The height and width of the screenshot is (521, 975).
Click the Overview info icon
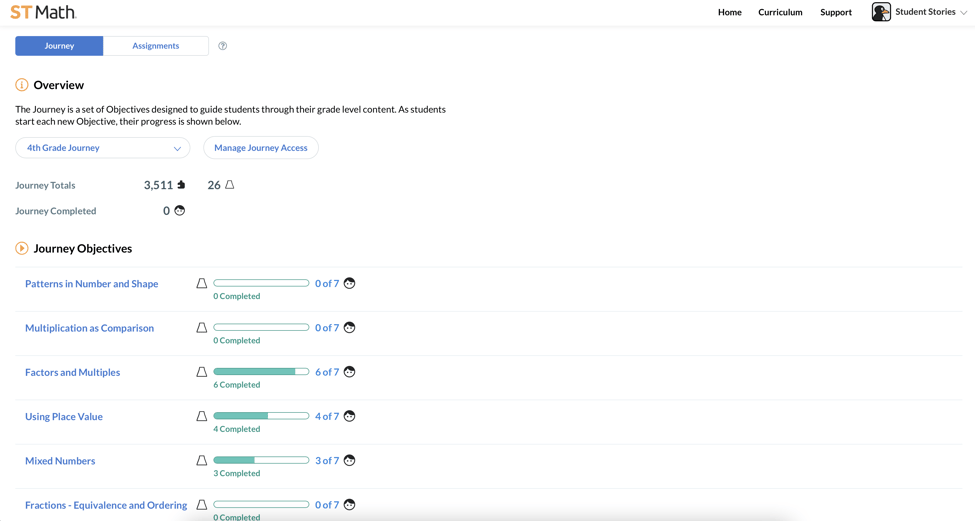[x=22, y=85]
